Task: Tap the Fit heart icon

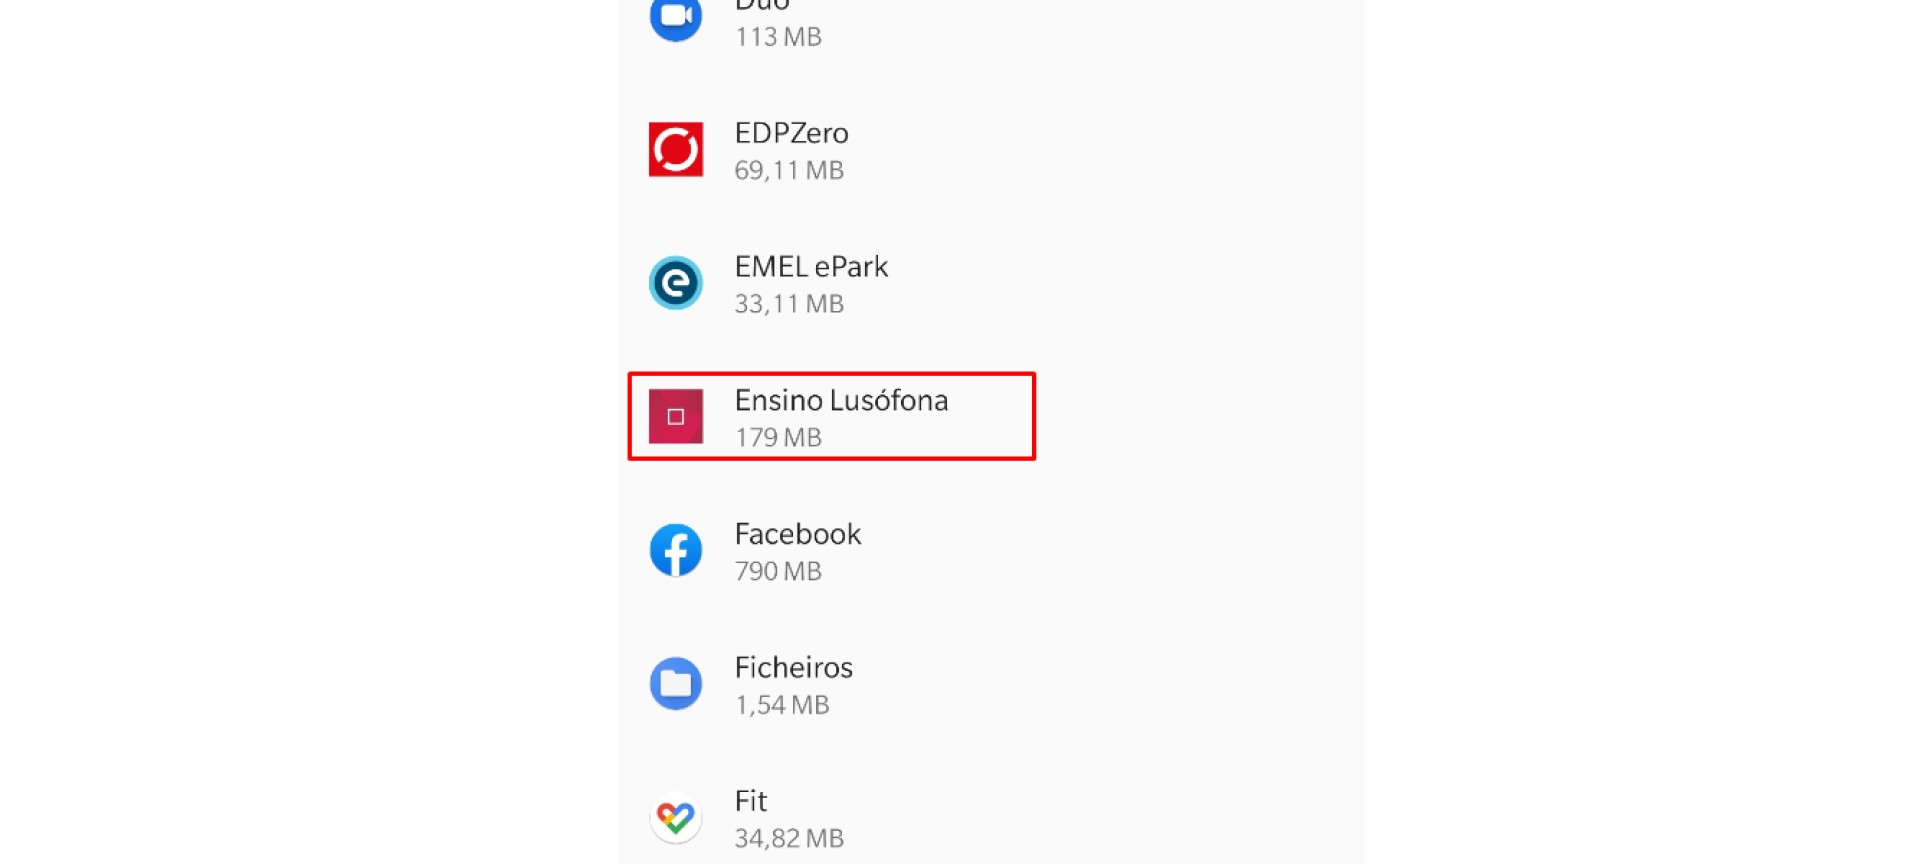Action: coord(676,817)
